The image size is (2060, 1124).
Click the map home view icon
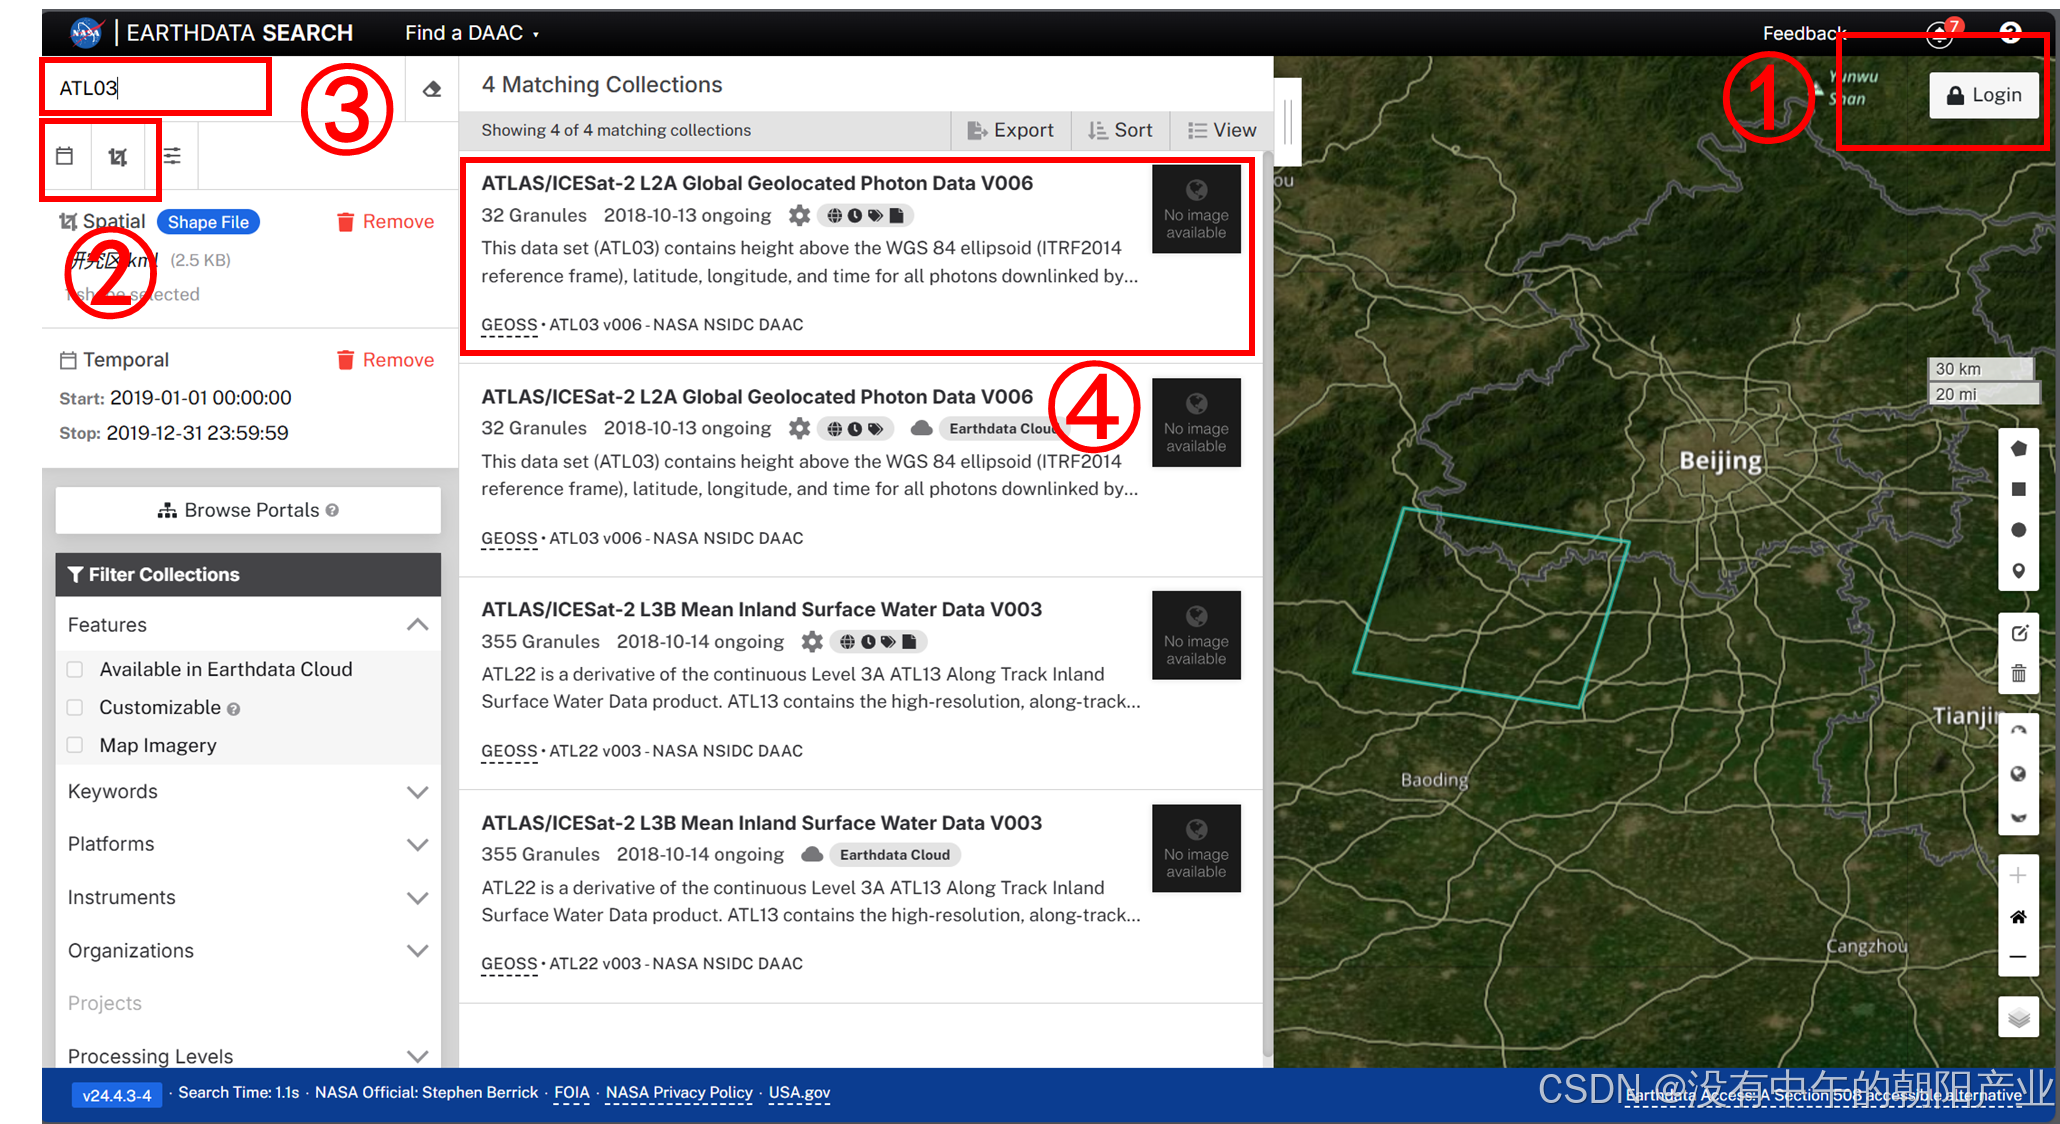click(x=2018, y=917)
